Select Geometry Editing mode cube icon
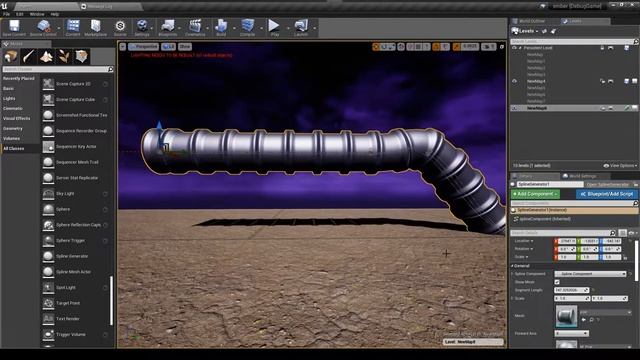This screenshot has width=640, height=360. click(82, 56)
